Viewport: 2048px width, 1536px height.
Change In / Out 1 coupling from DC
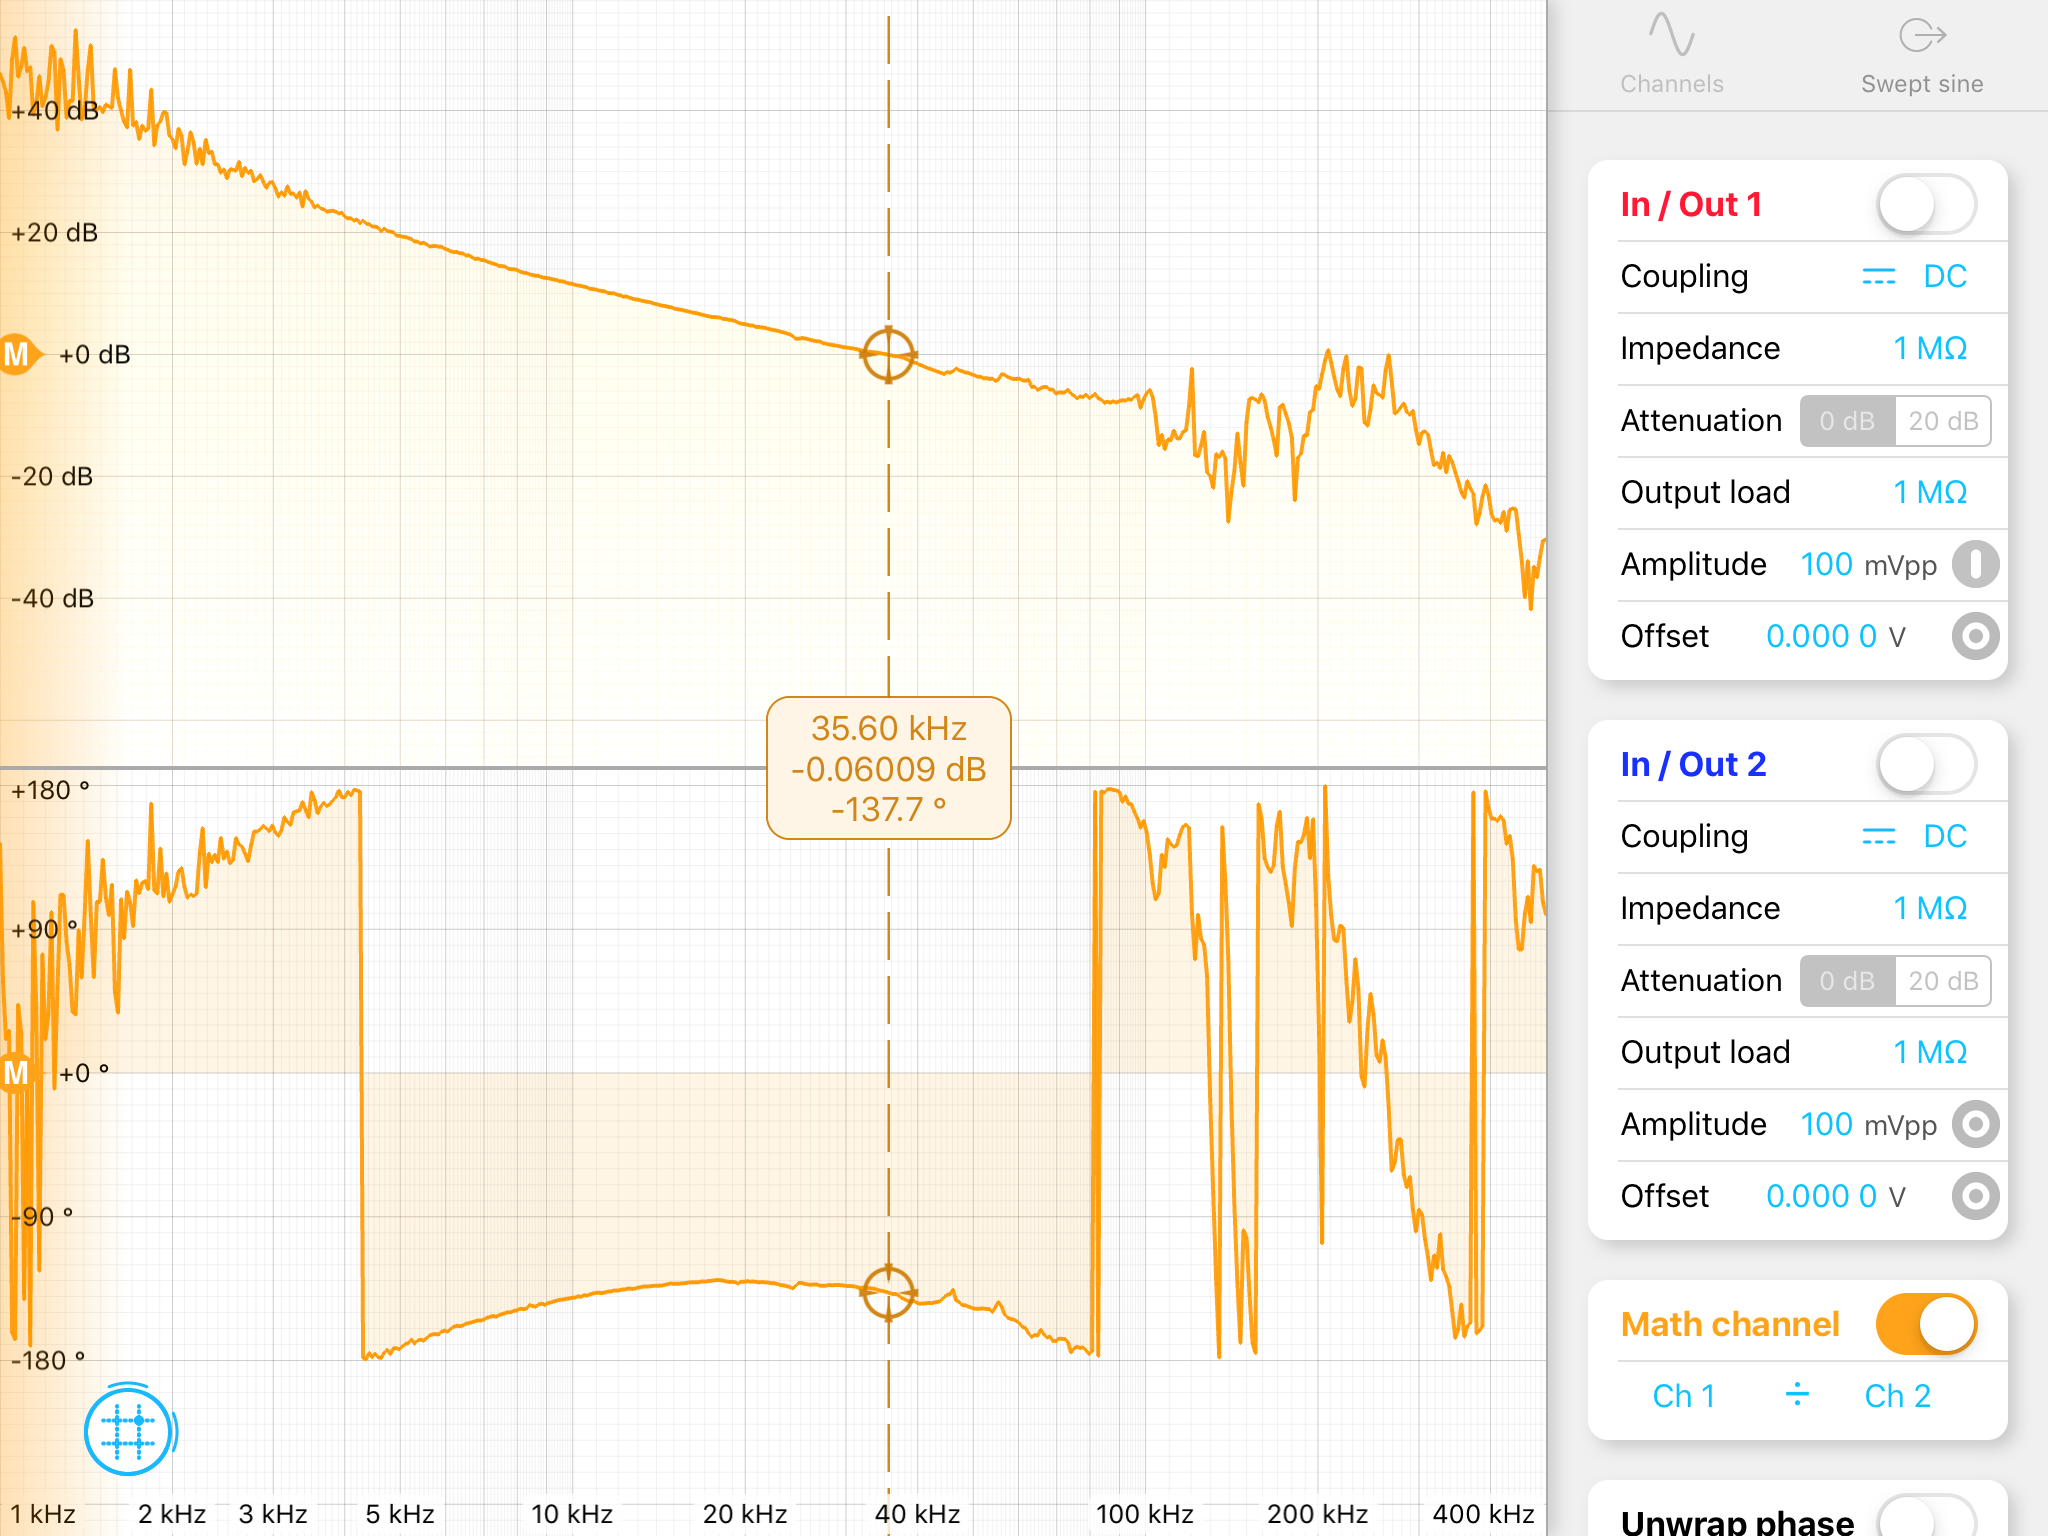[x=1914, y=276]
